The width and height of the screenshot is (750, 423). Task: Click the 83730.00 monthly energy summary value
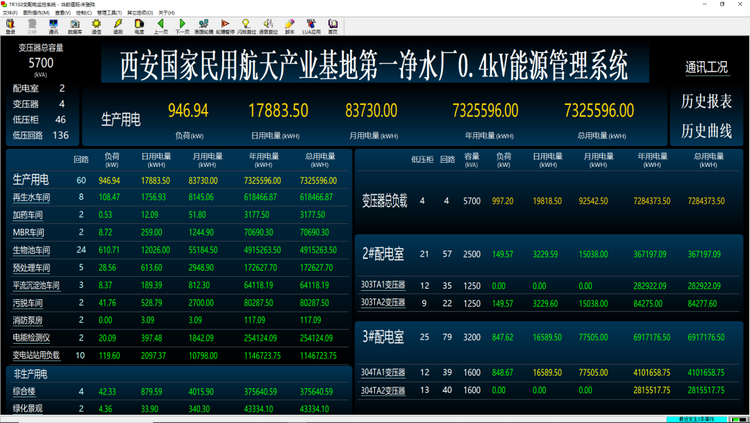pyautogui.click(x=371, y=111)
